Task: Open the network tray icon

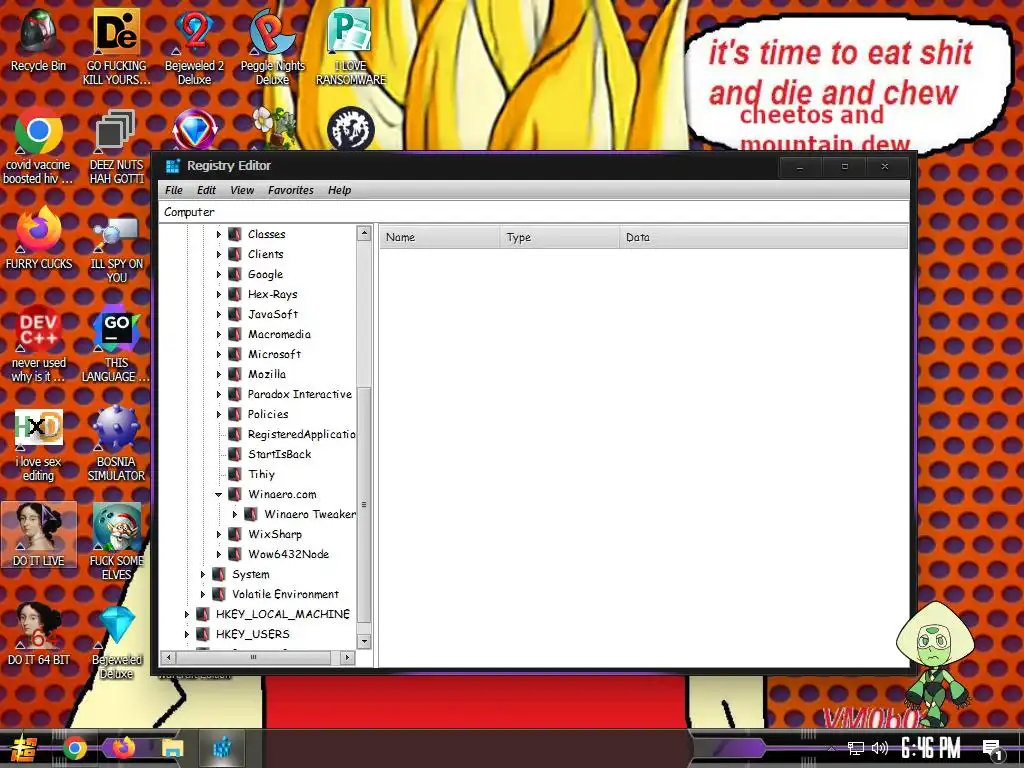Action: click(855, 748)
